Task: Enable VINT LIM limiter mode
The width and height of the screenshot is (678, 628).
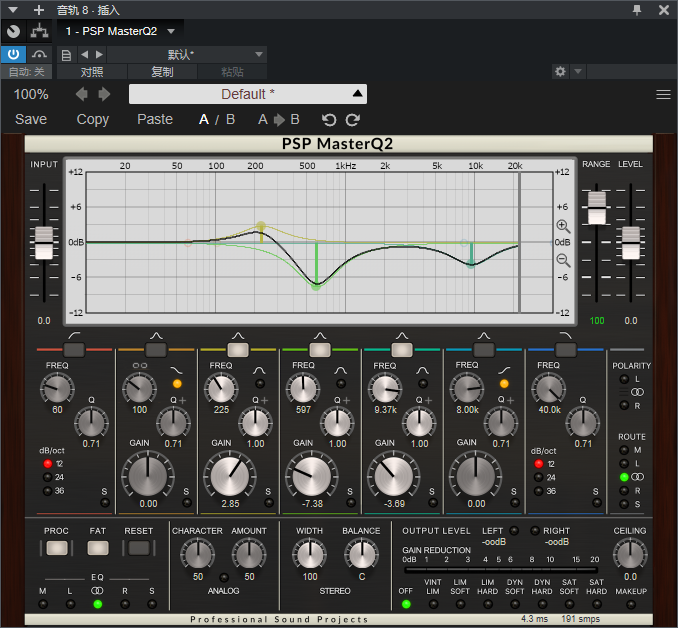Action: click(x=433, y=605)
